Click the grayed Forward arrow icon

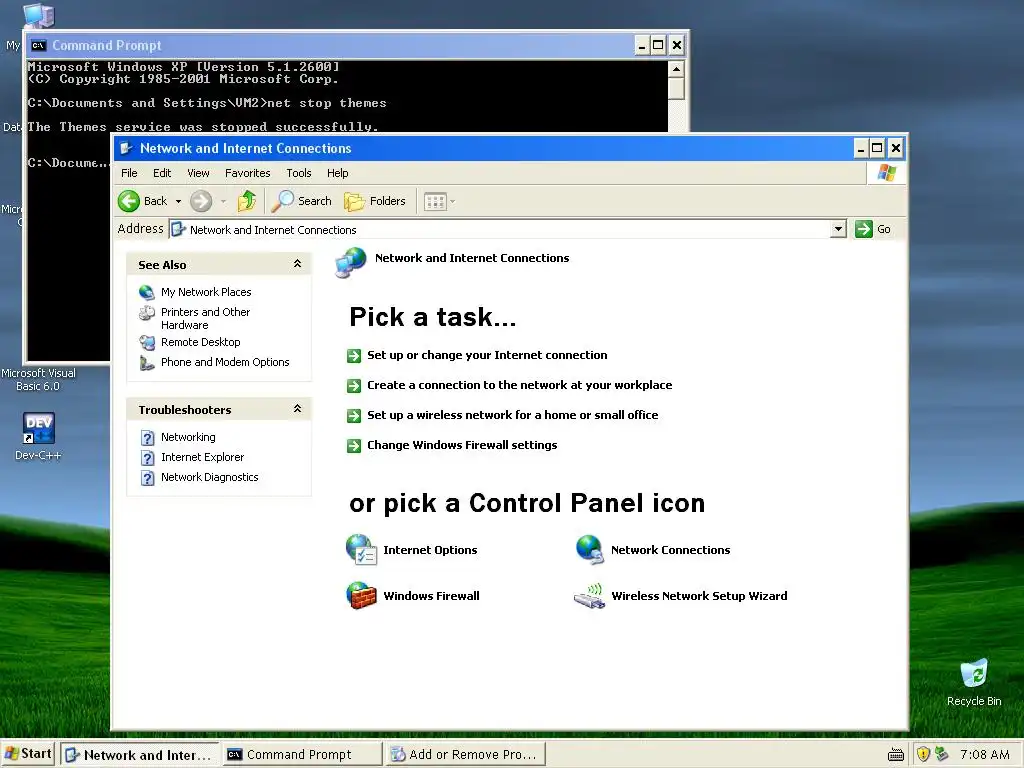point(201,201)
